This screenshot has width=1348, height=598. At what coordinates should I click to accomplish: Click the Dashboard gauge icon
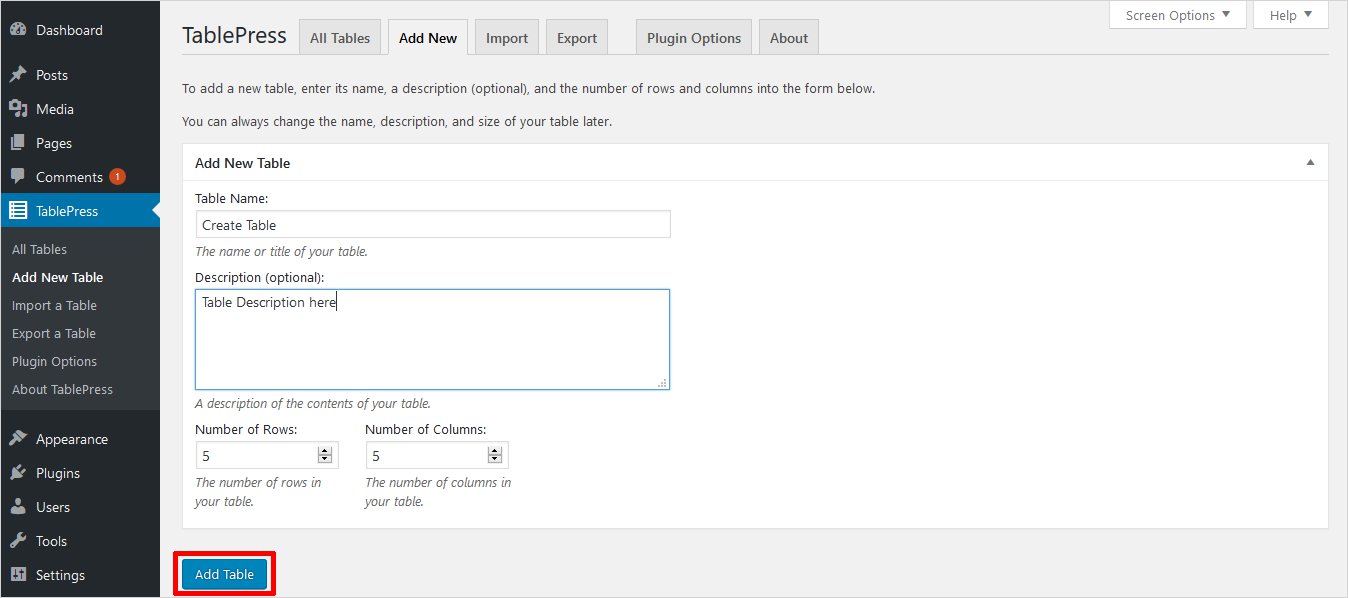click(18, 30)
